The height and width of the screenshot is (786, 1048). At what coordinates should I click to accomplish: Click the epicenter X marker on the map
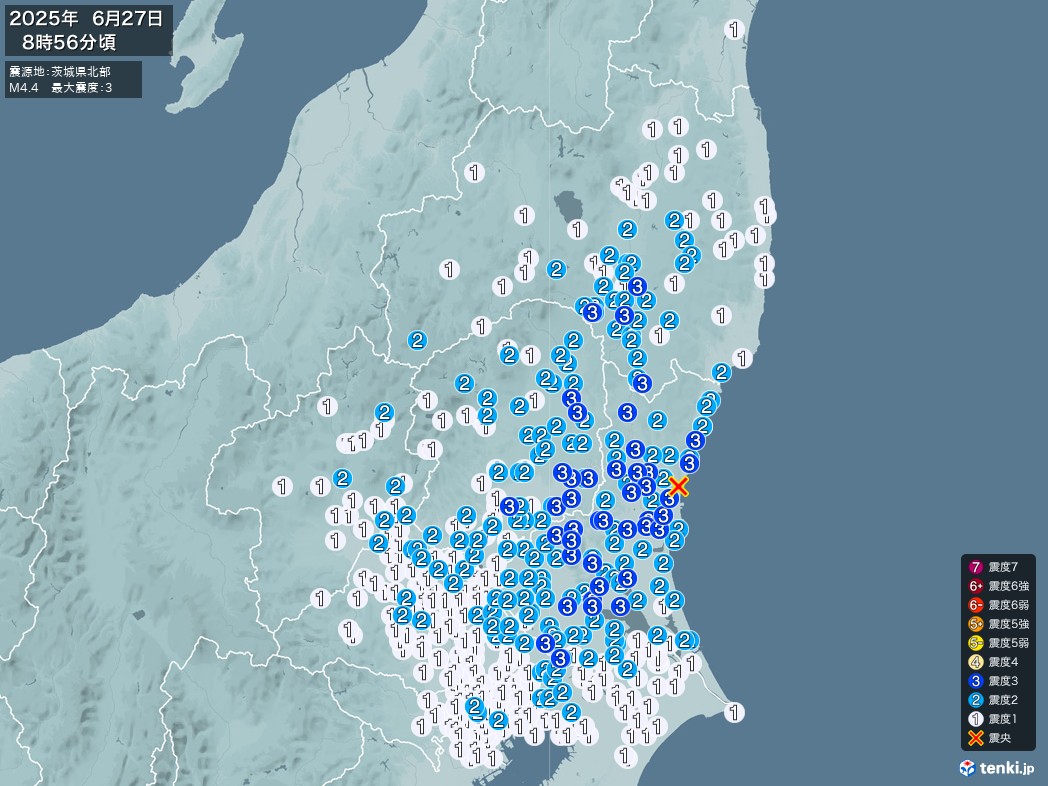click(x=678, y=486)
